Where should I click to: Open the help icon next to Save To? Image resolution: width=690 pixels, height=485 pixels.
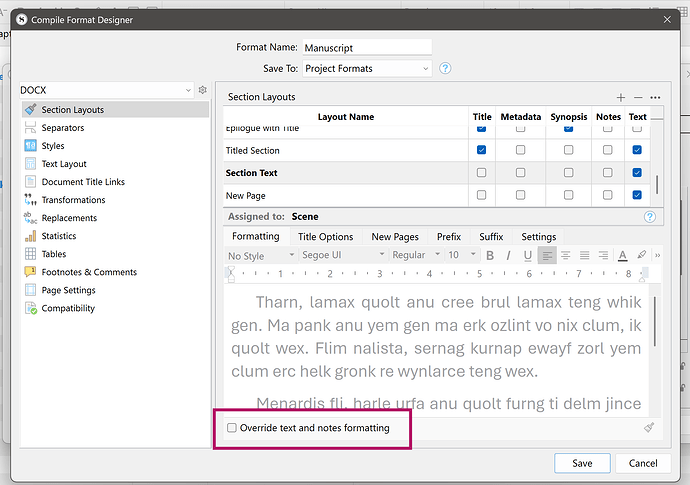[x=446, y=68]
